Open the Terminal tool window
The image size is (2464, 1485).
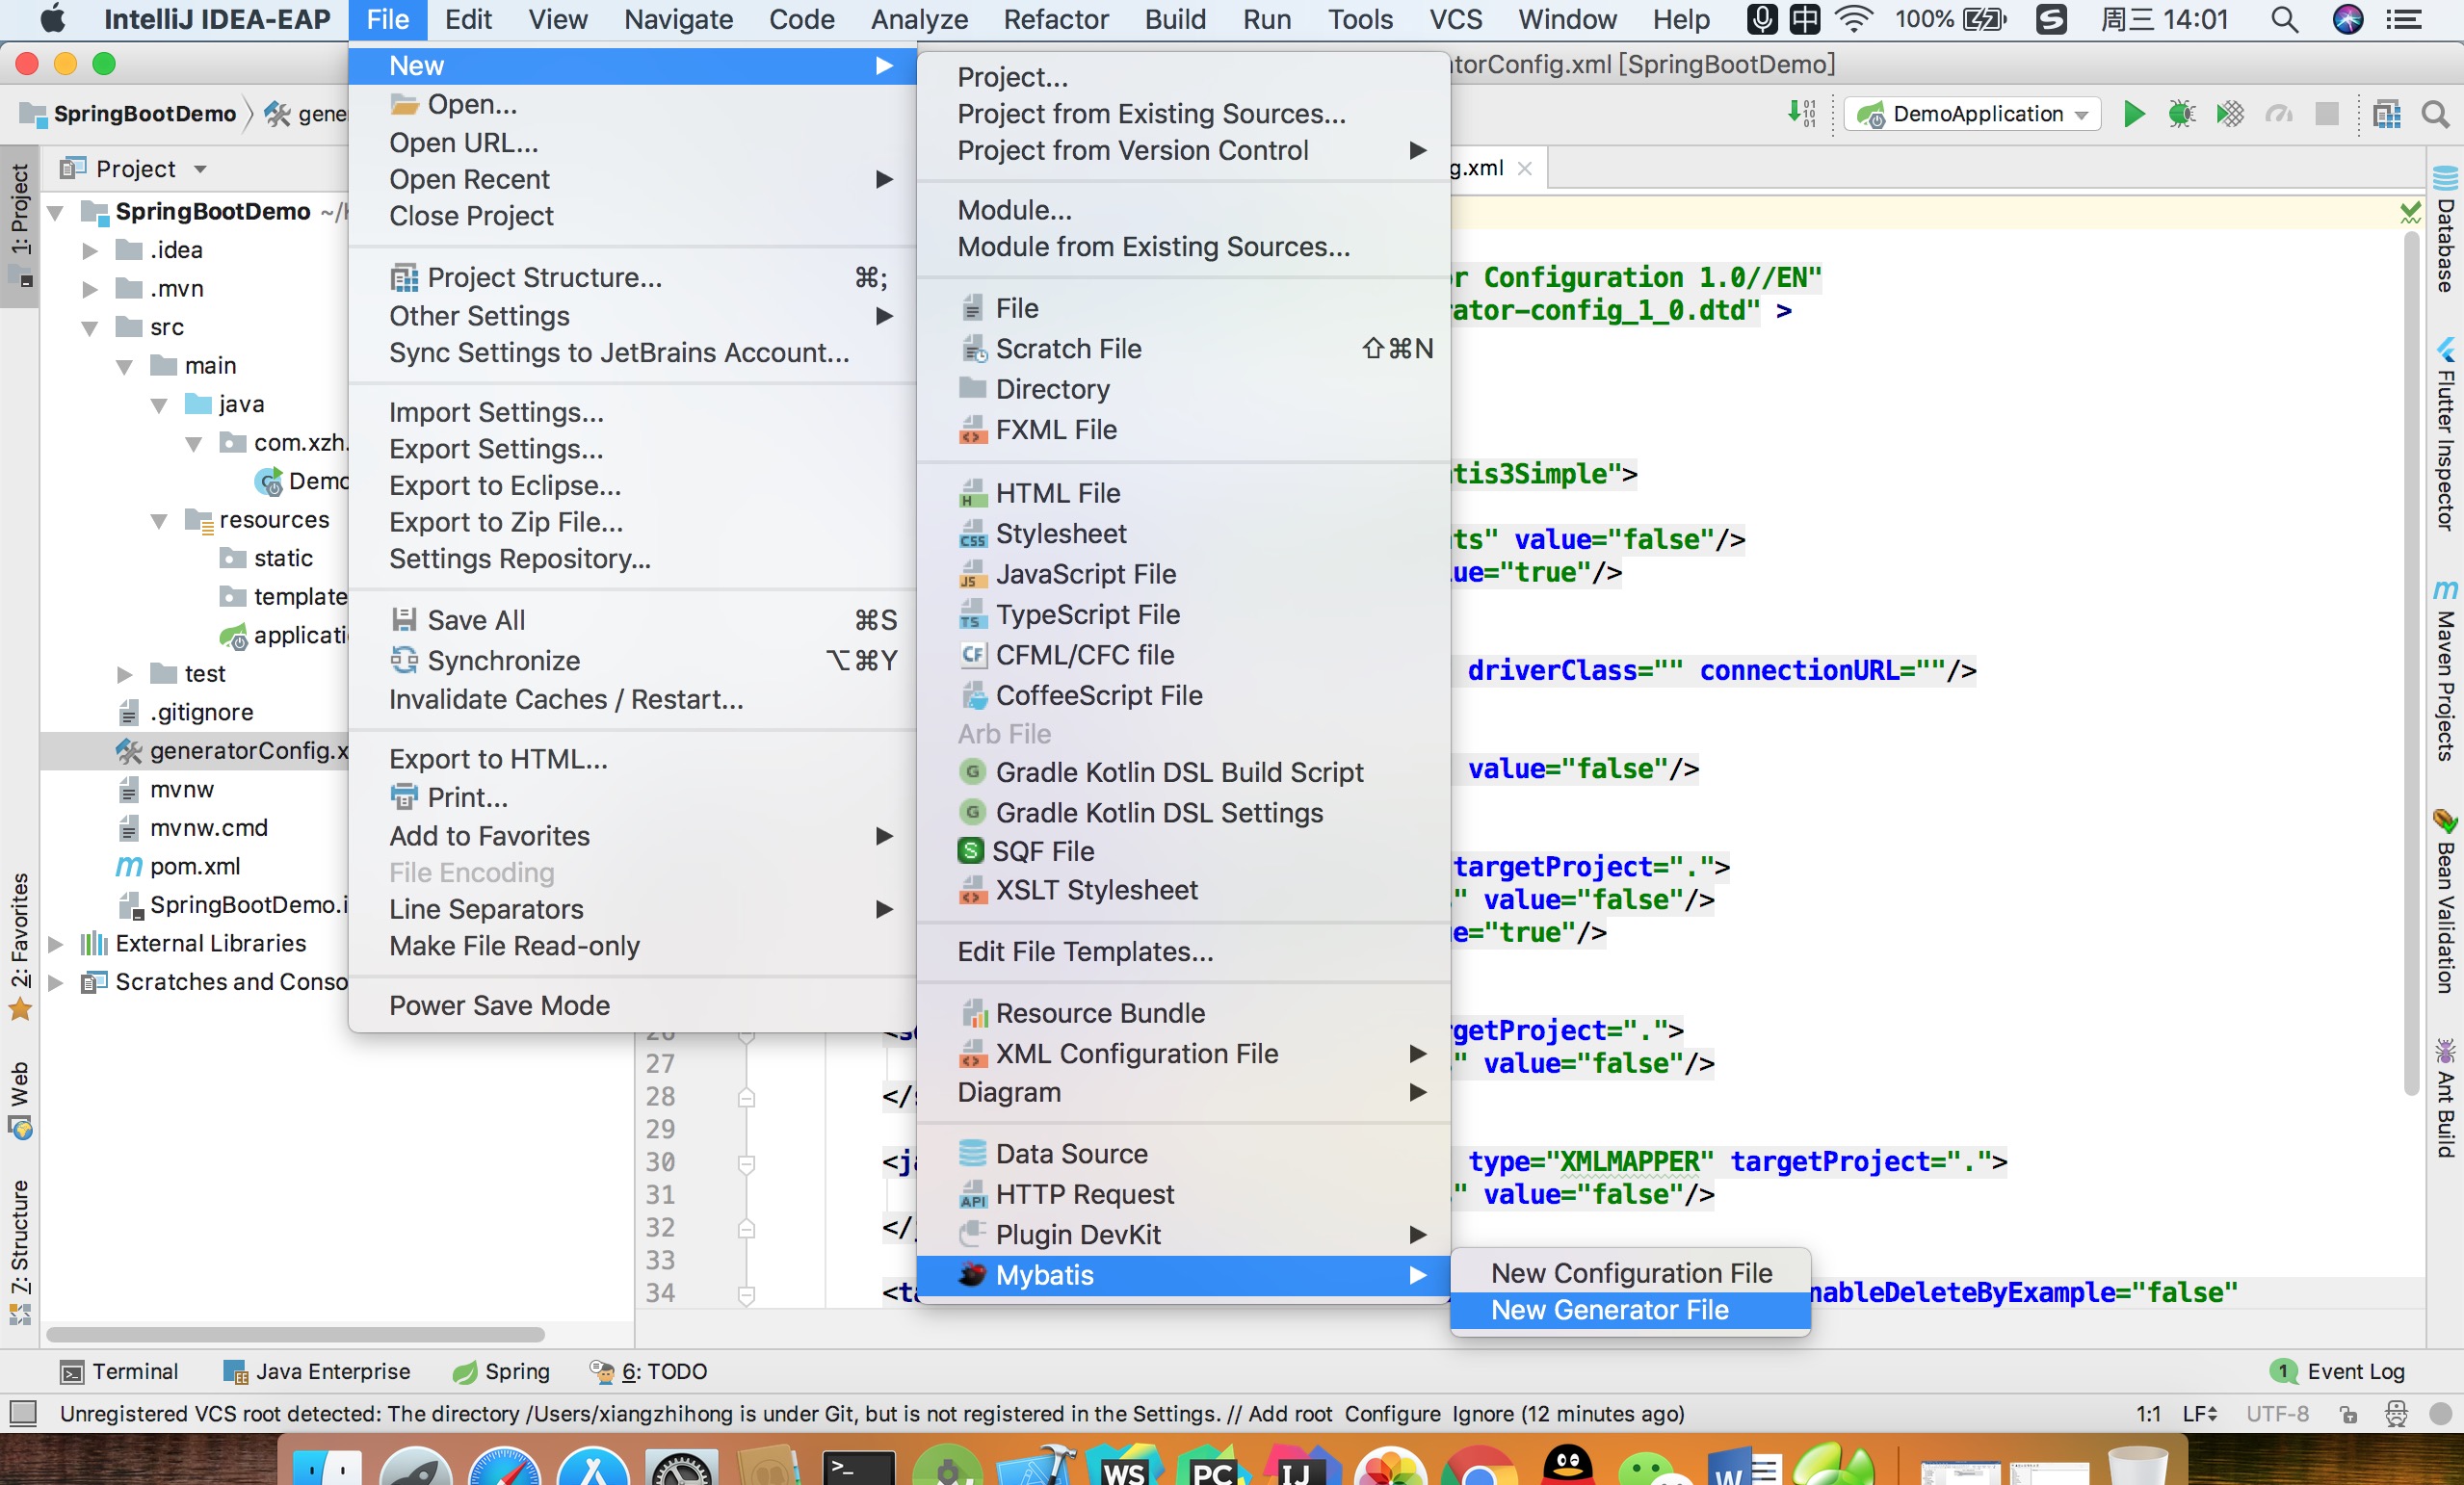click(119, 1371)
